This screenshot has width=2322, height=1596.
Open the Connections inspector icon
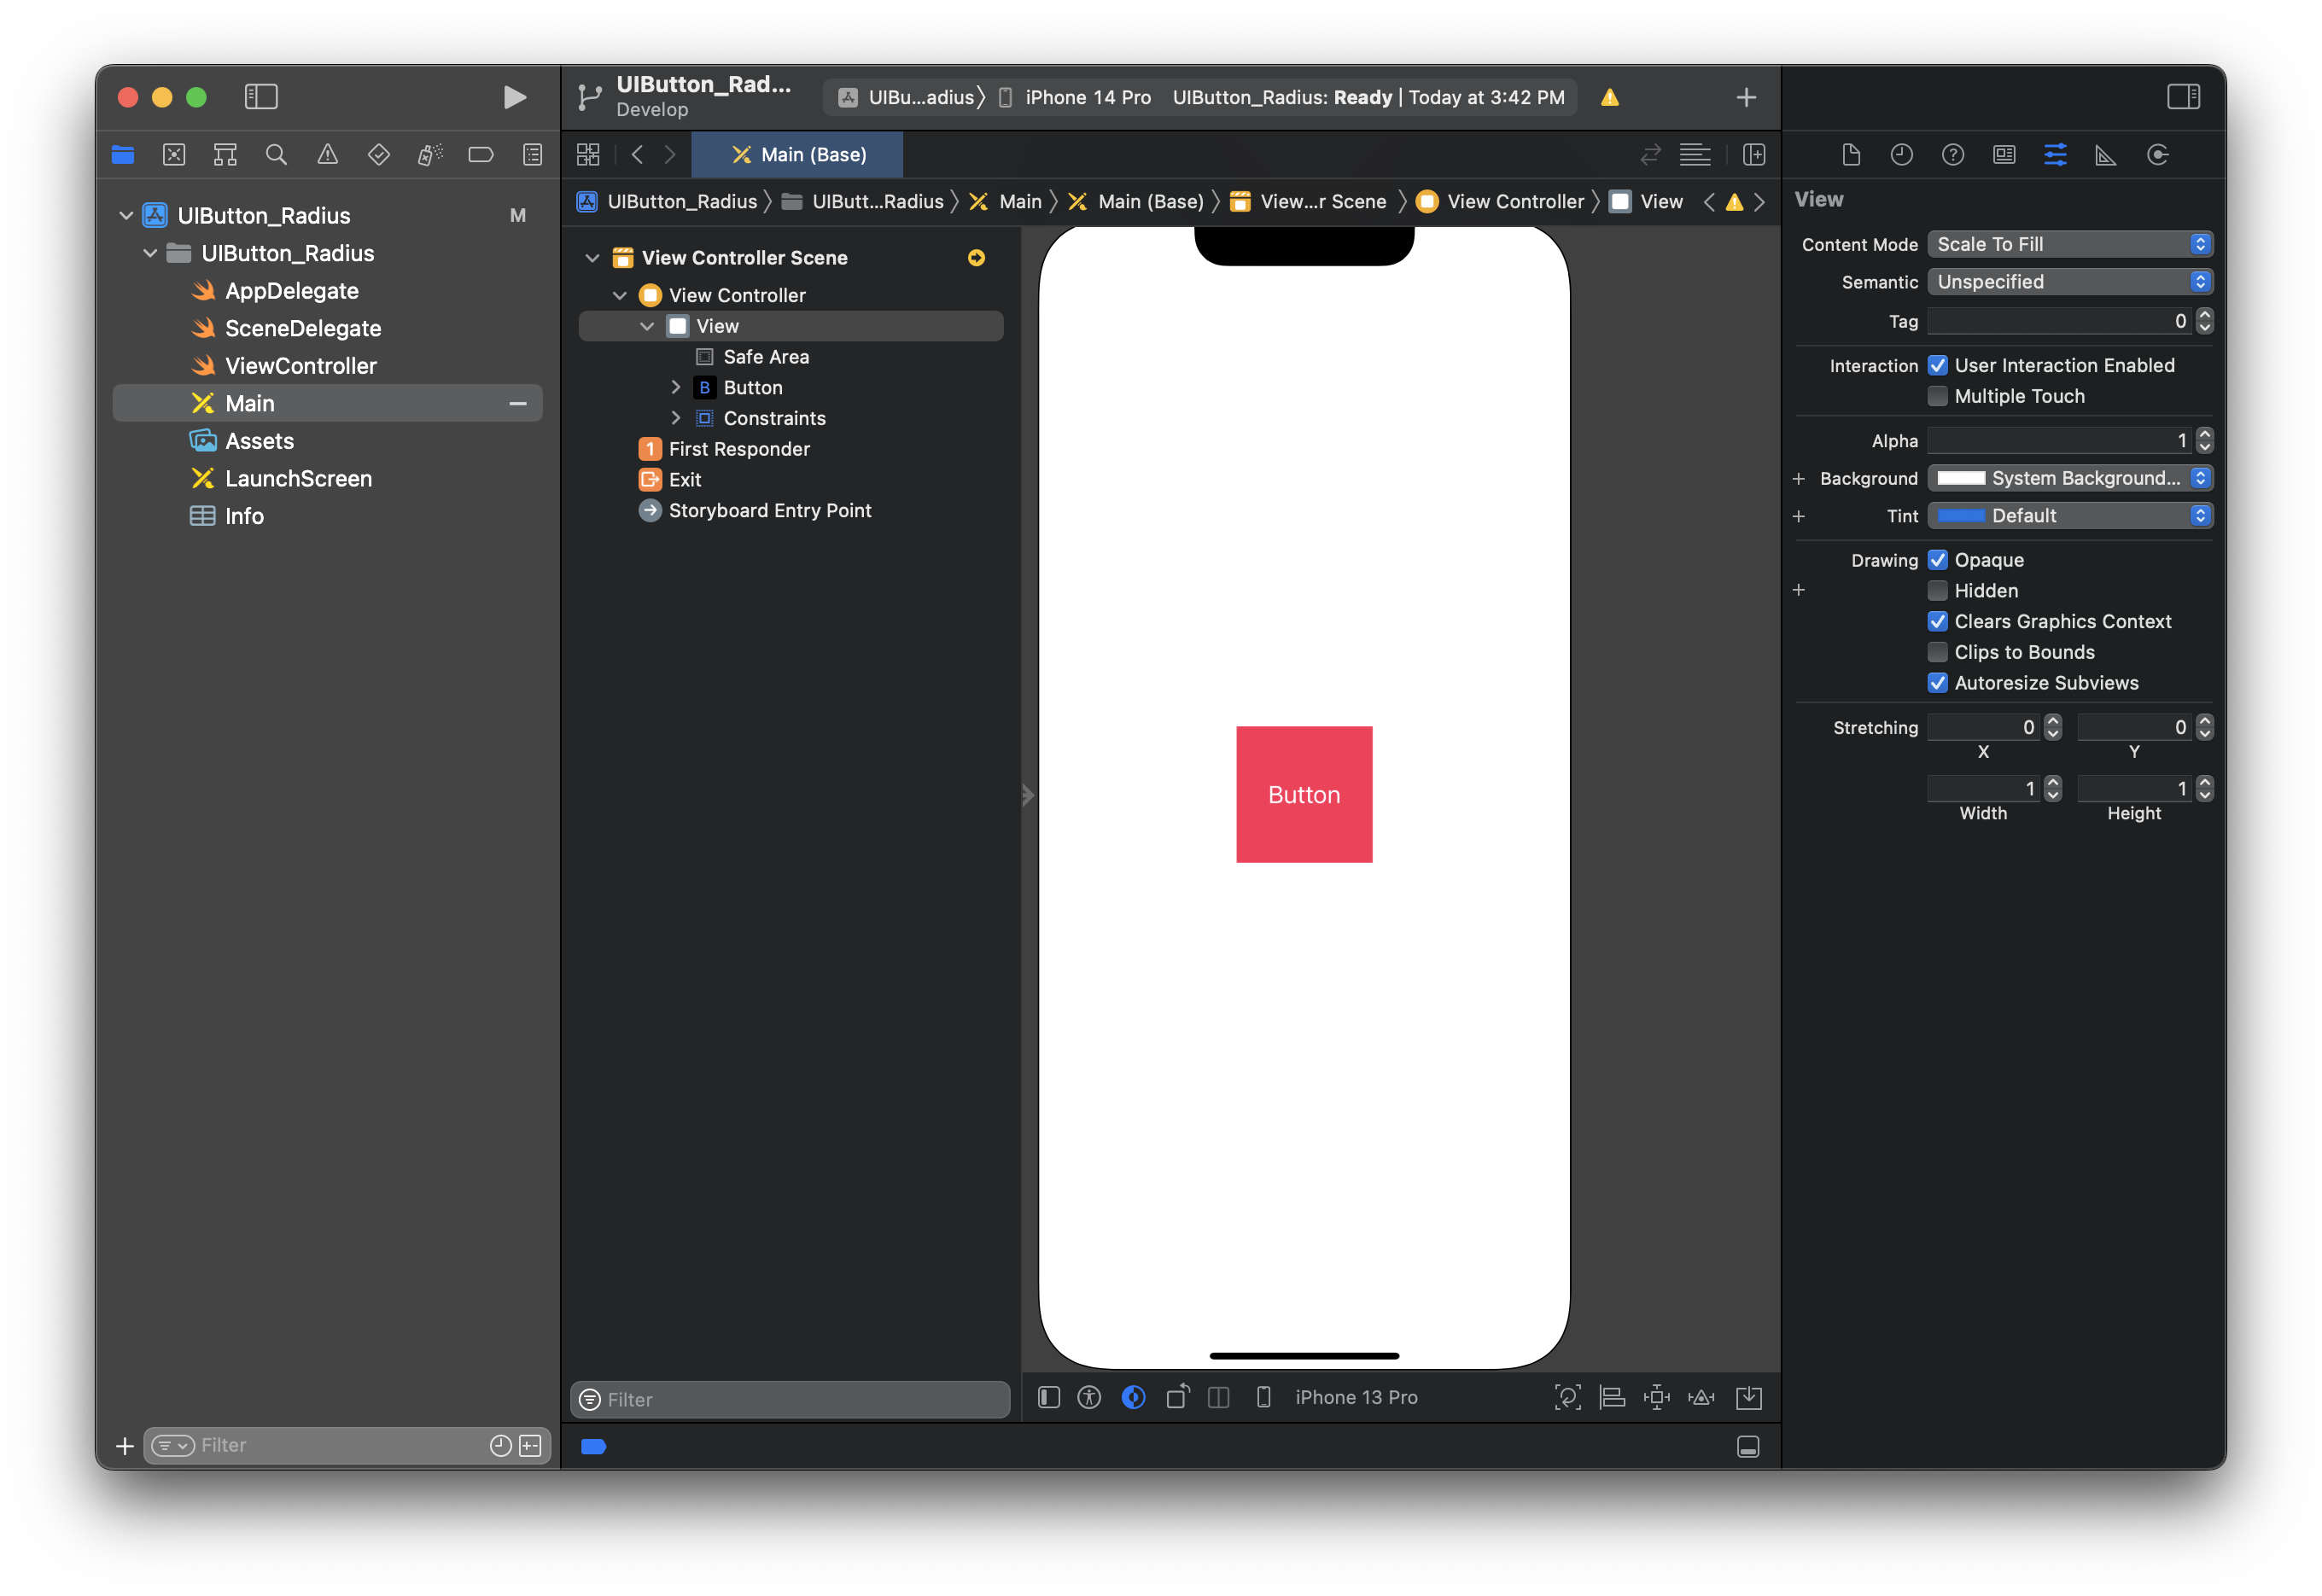pyautogui.click(x=2157, y=155)
